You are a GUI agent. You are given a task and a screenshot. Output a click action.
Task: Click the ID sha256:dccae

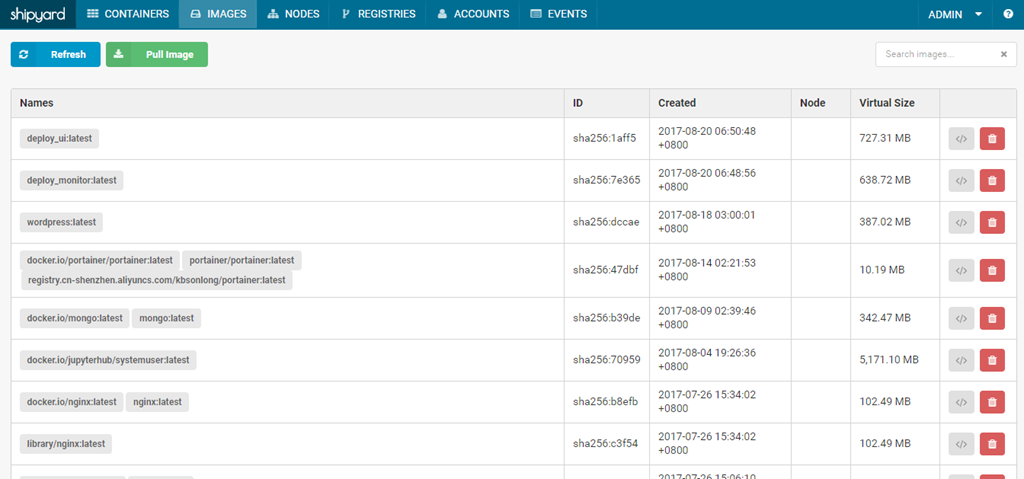605,222
